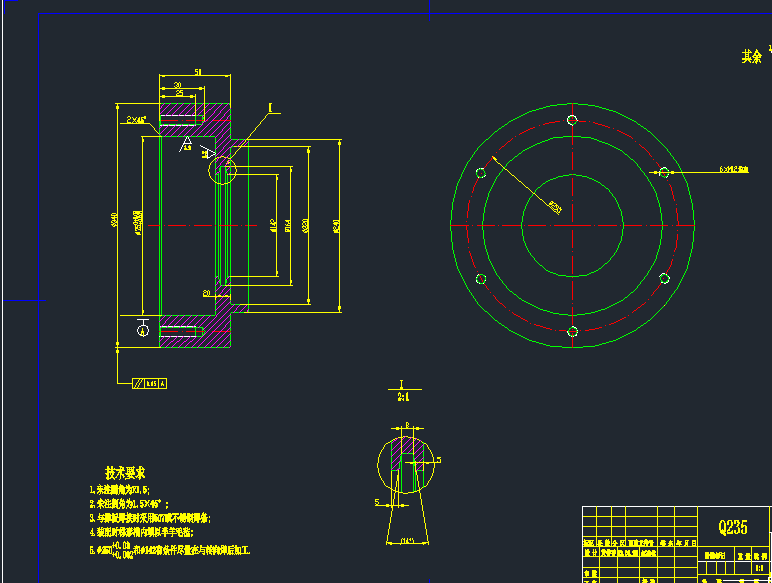Click the parallelism tolerance frame referencing datum A

click(150, 383)
